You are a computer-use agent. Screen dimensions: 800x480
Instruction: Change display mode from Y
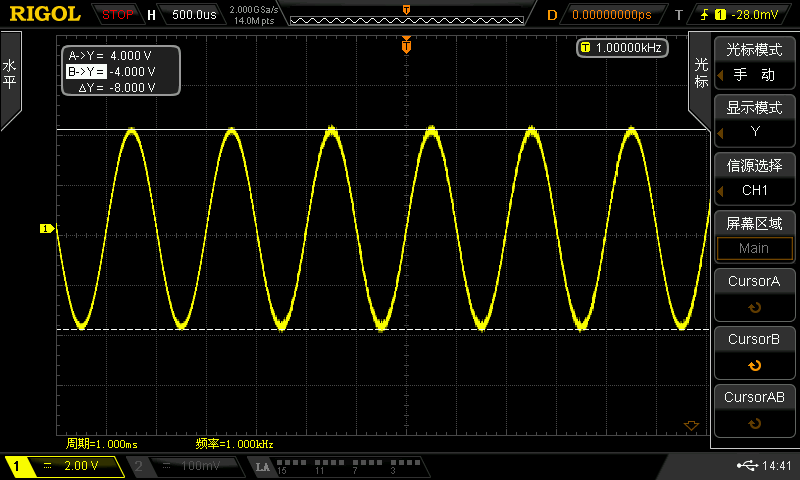(754, 132)
